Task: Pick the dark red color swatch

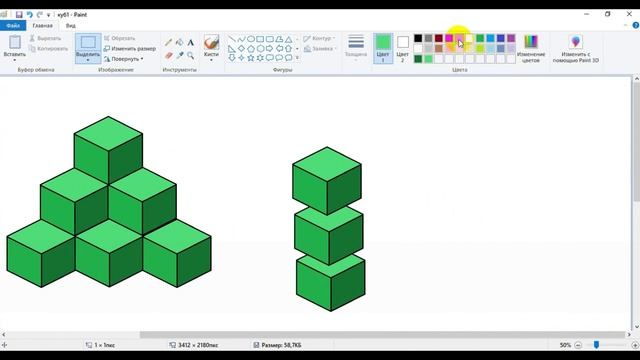Action: click(439, 38)
